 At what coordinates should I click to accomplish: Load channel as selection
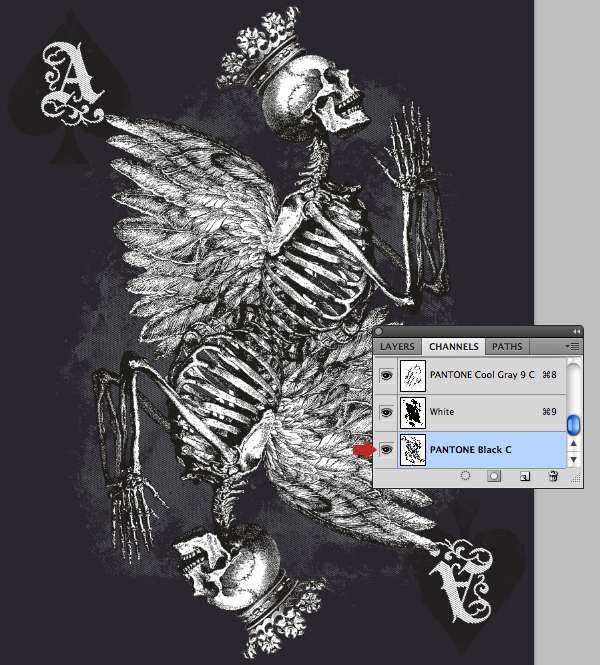point(465,476)
